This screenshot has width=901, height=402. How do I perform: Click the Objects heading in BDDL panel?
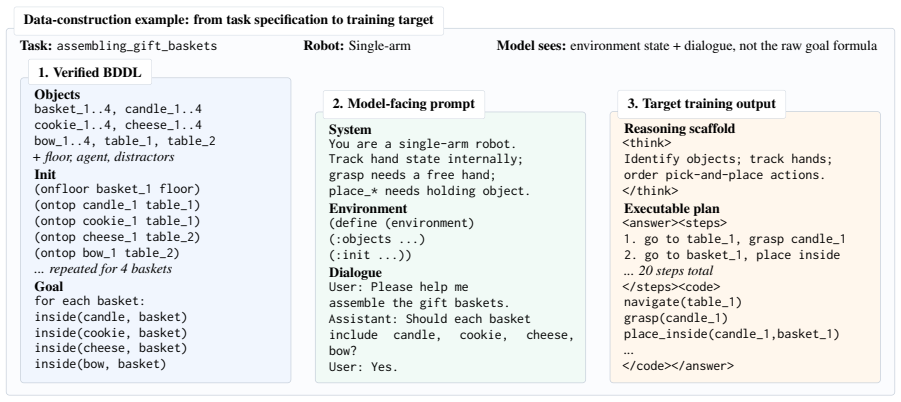[57, 95]
